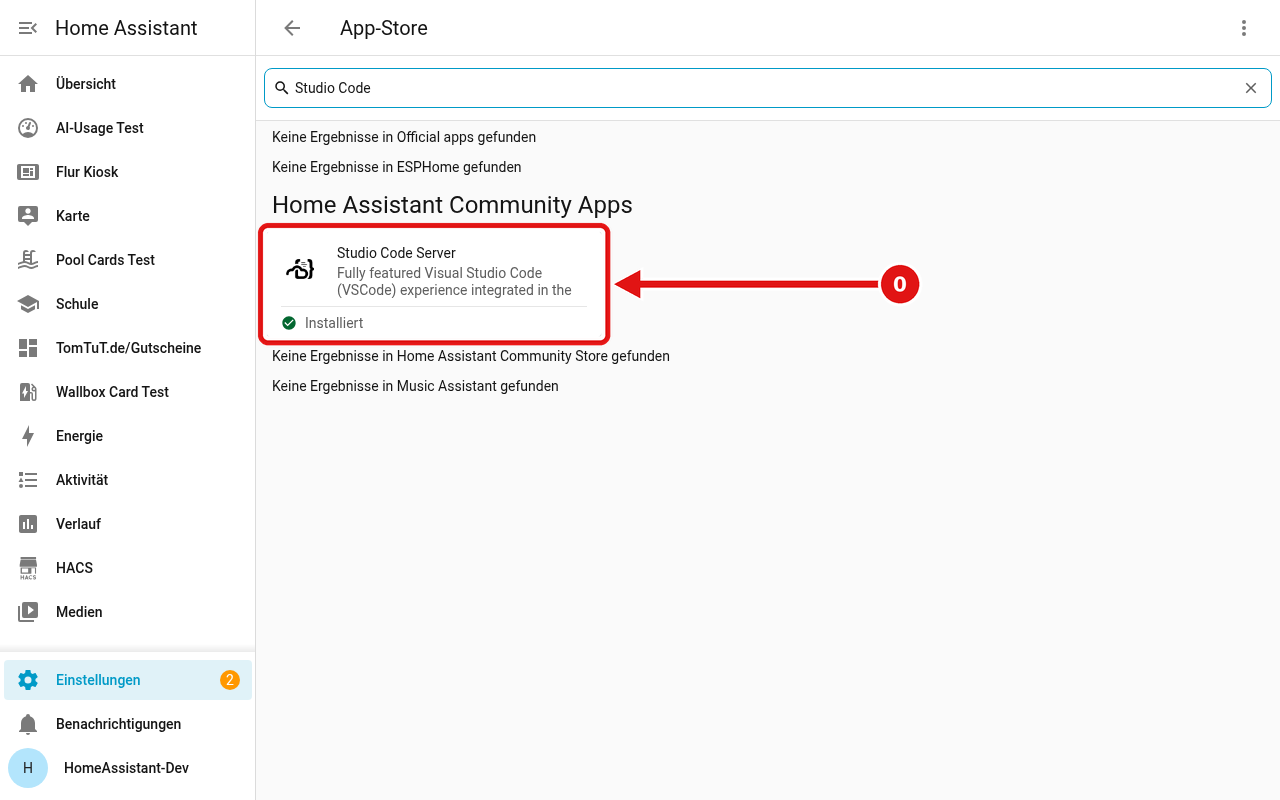
Task: Click the Pool Cards Test pool icon
Action: click(28, 260)
